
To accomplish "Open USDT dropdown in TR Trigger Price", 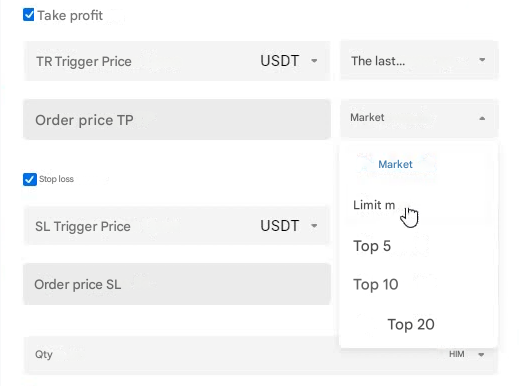I will tap(289, 61).
